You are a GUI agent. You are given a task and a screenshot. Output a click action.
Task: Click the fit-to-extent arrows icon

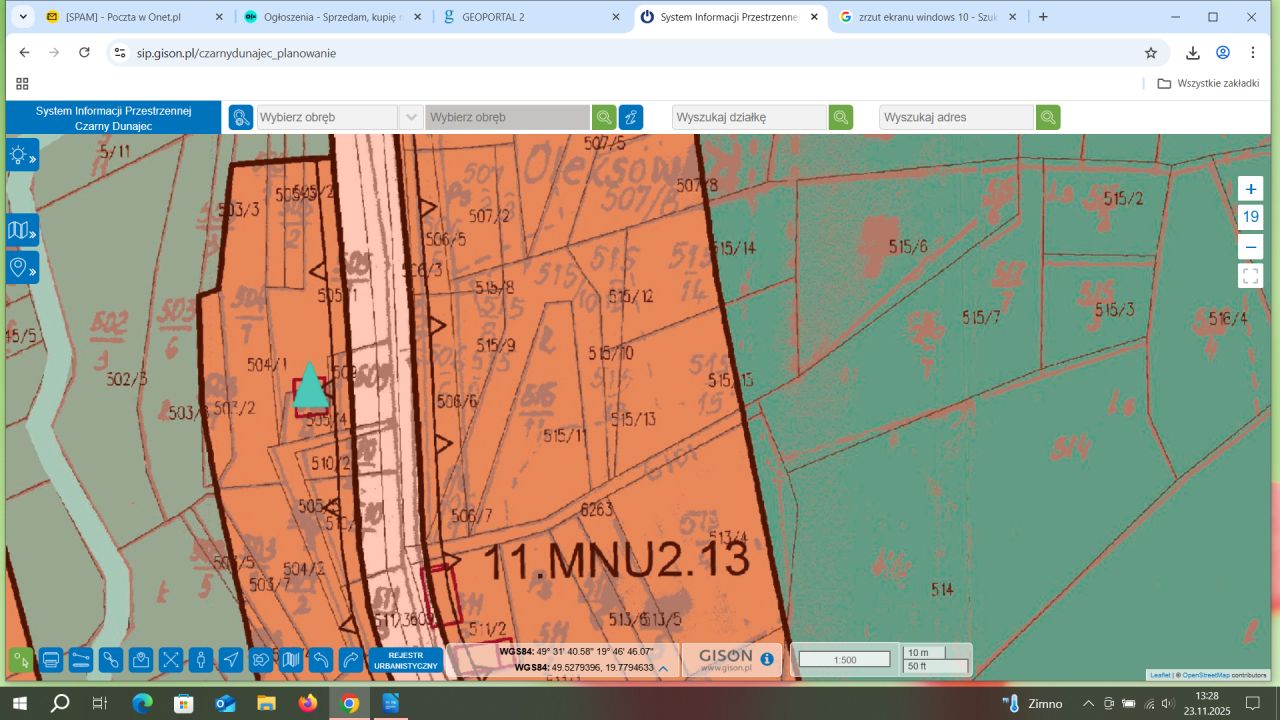click(x=171, y=660)
